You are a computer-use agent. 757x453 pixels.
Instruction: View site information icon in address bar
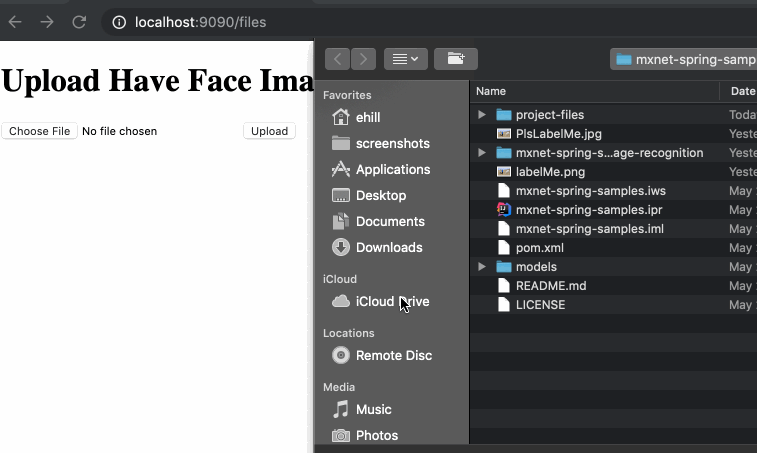pyautogui.click(x=119, y=22)
